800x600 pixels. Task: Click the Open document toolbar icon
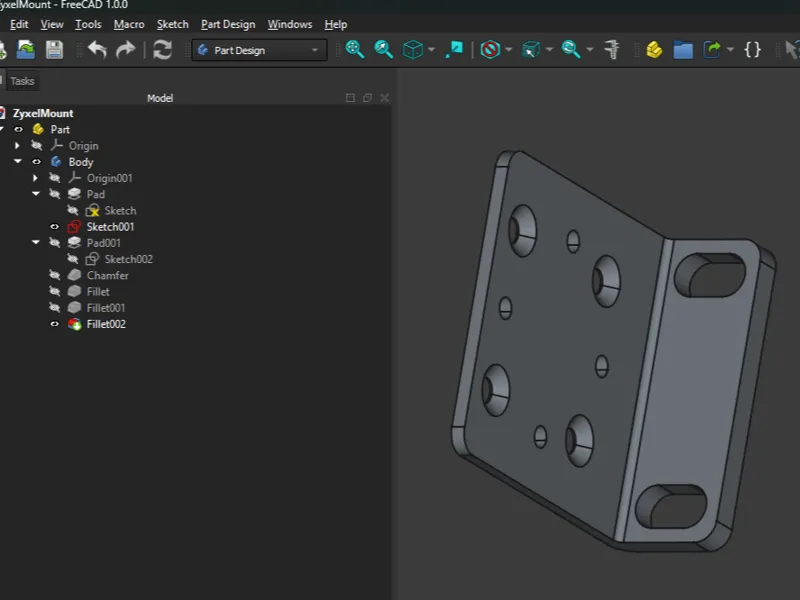tap(26, 50)
